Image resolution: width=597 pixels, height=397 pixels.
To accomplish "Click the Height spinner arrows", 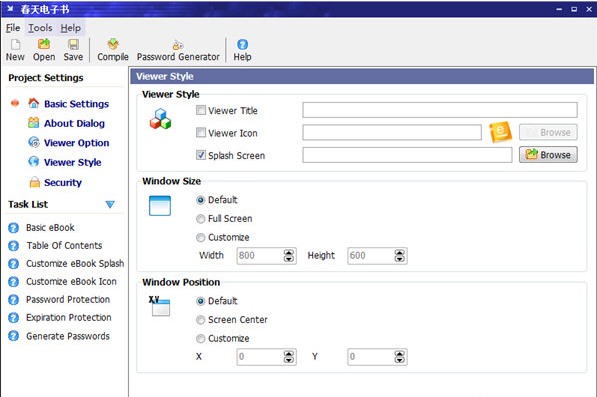I will [399, 256].
